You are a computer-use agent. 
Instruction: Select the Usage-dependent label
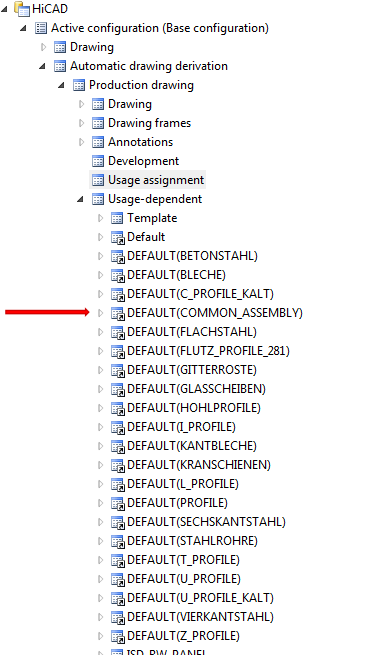pos(155,199)
